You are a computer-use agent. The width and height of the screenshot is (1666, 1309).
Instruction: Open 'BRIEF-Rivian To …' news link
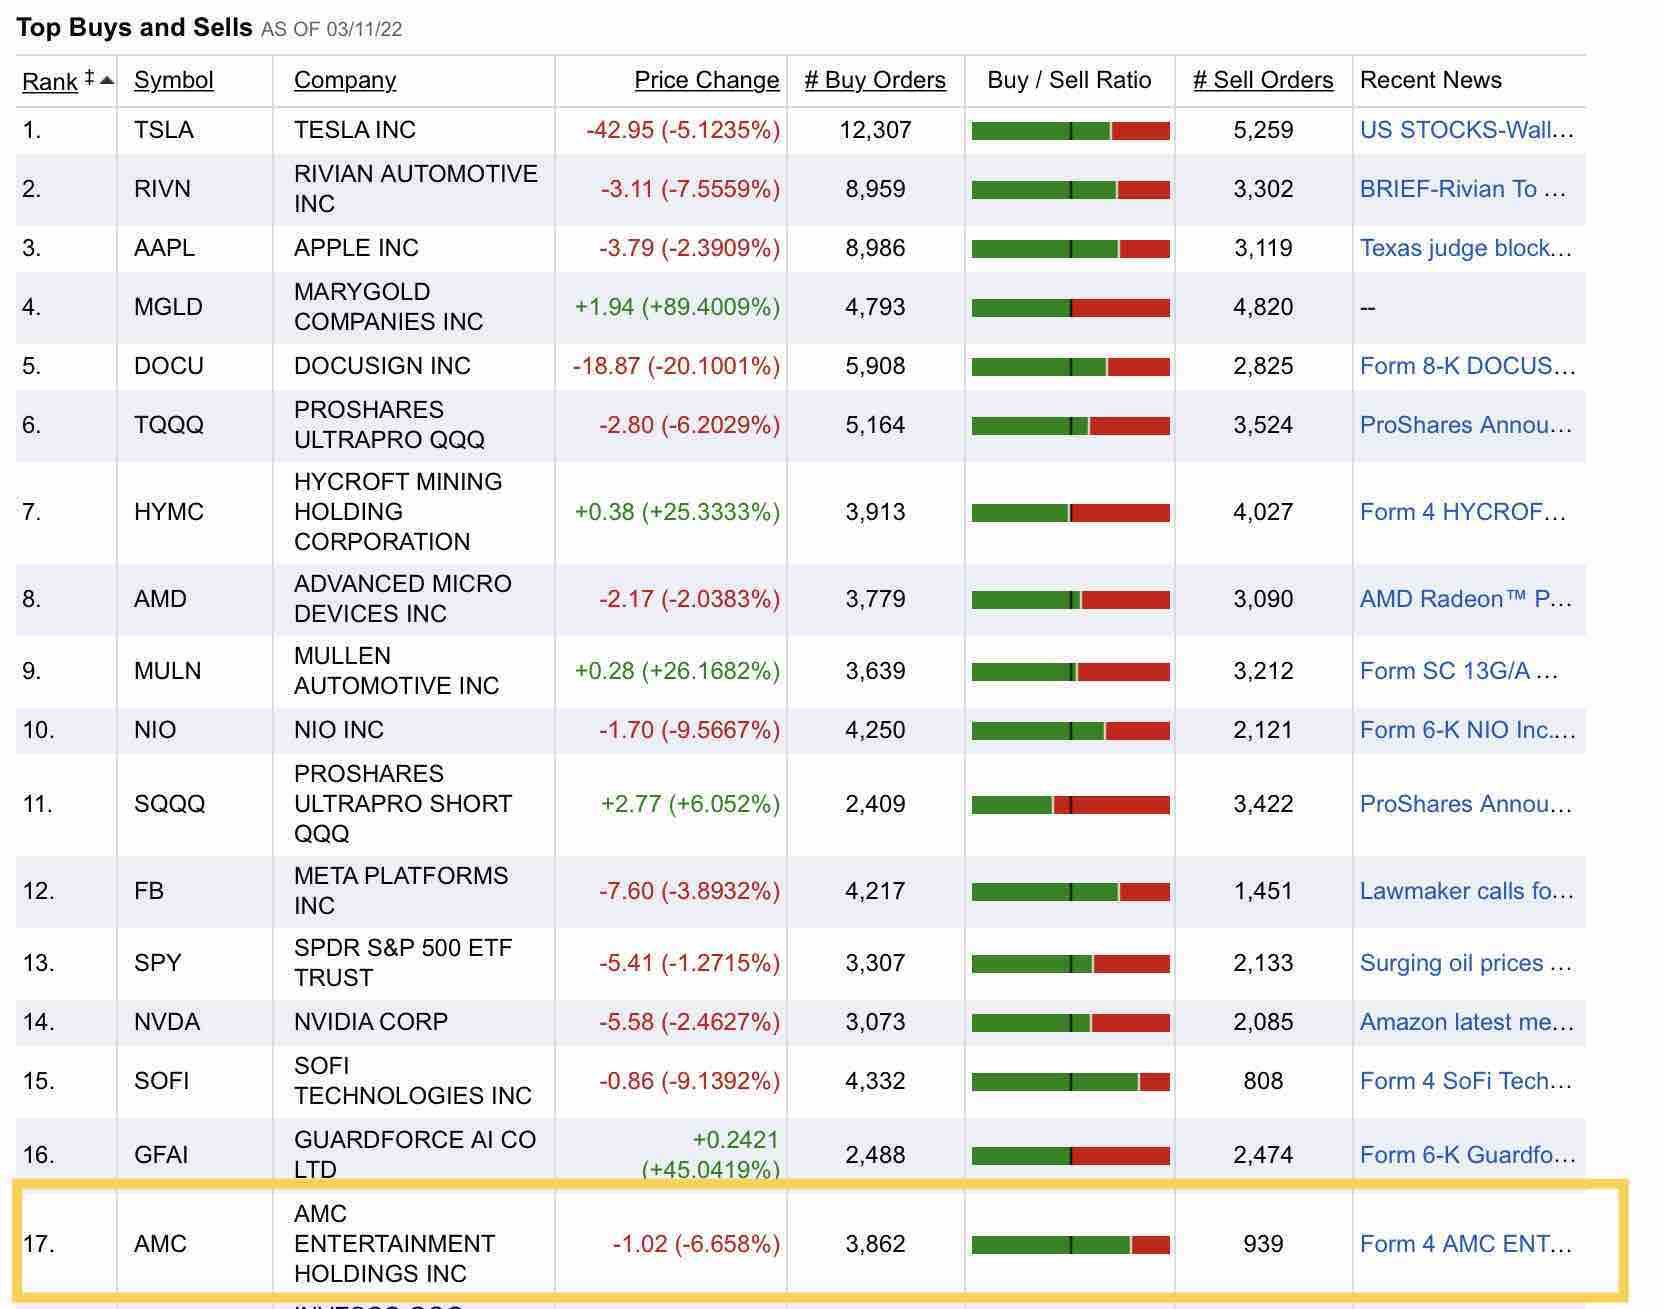[1463, 189]
